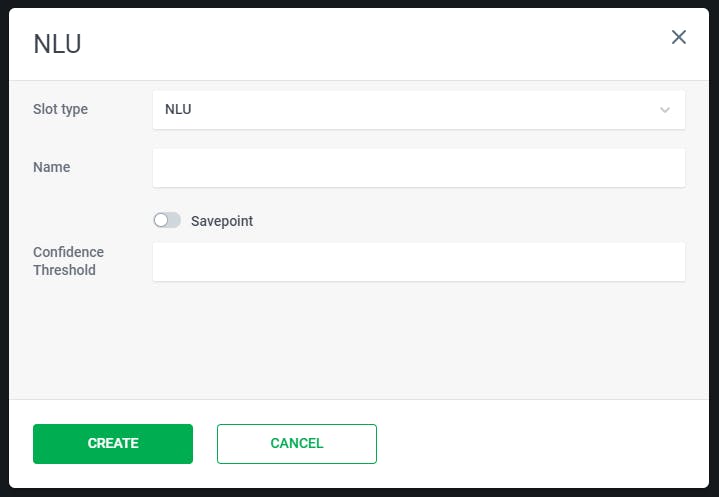Expand the Slot type dropdown chevron
The width and height of the screenshot is (719, 497).
point(665,110)
